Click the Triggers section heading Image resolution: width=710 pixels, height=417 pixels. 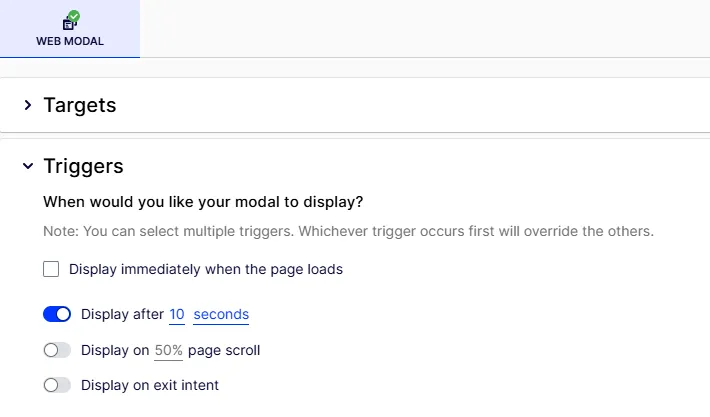[83, 166]
